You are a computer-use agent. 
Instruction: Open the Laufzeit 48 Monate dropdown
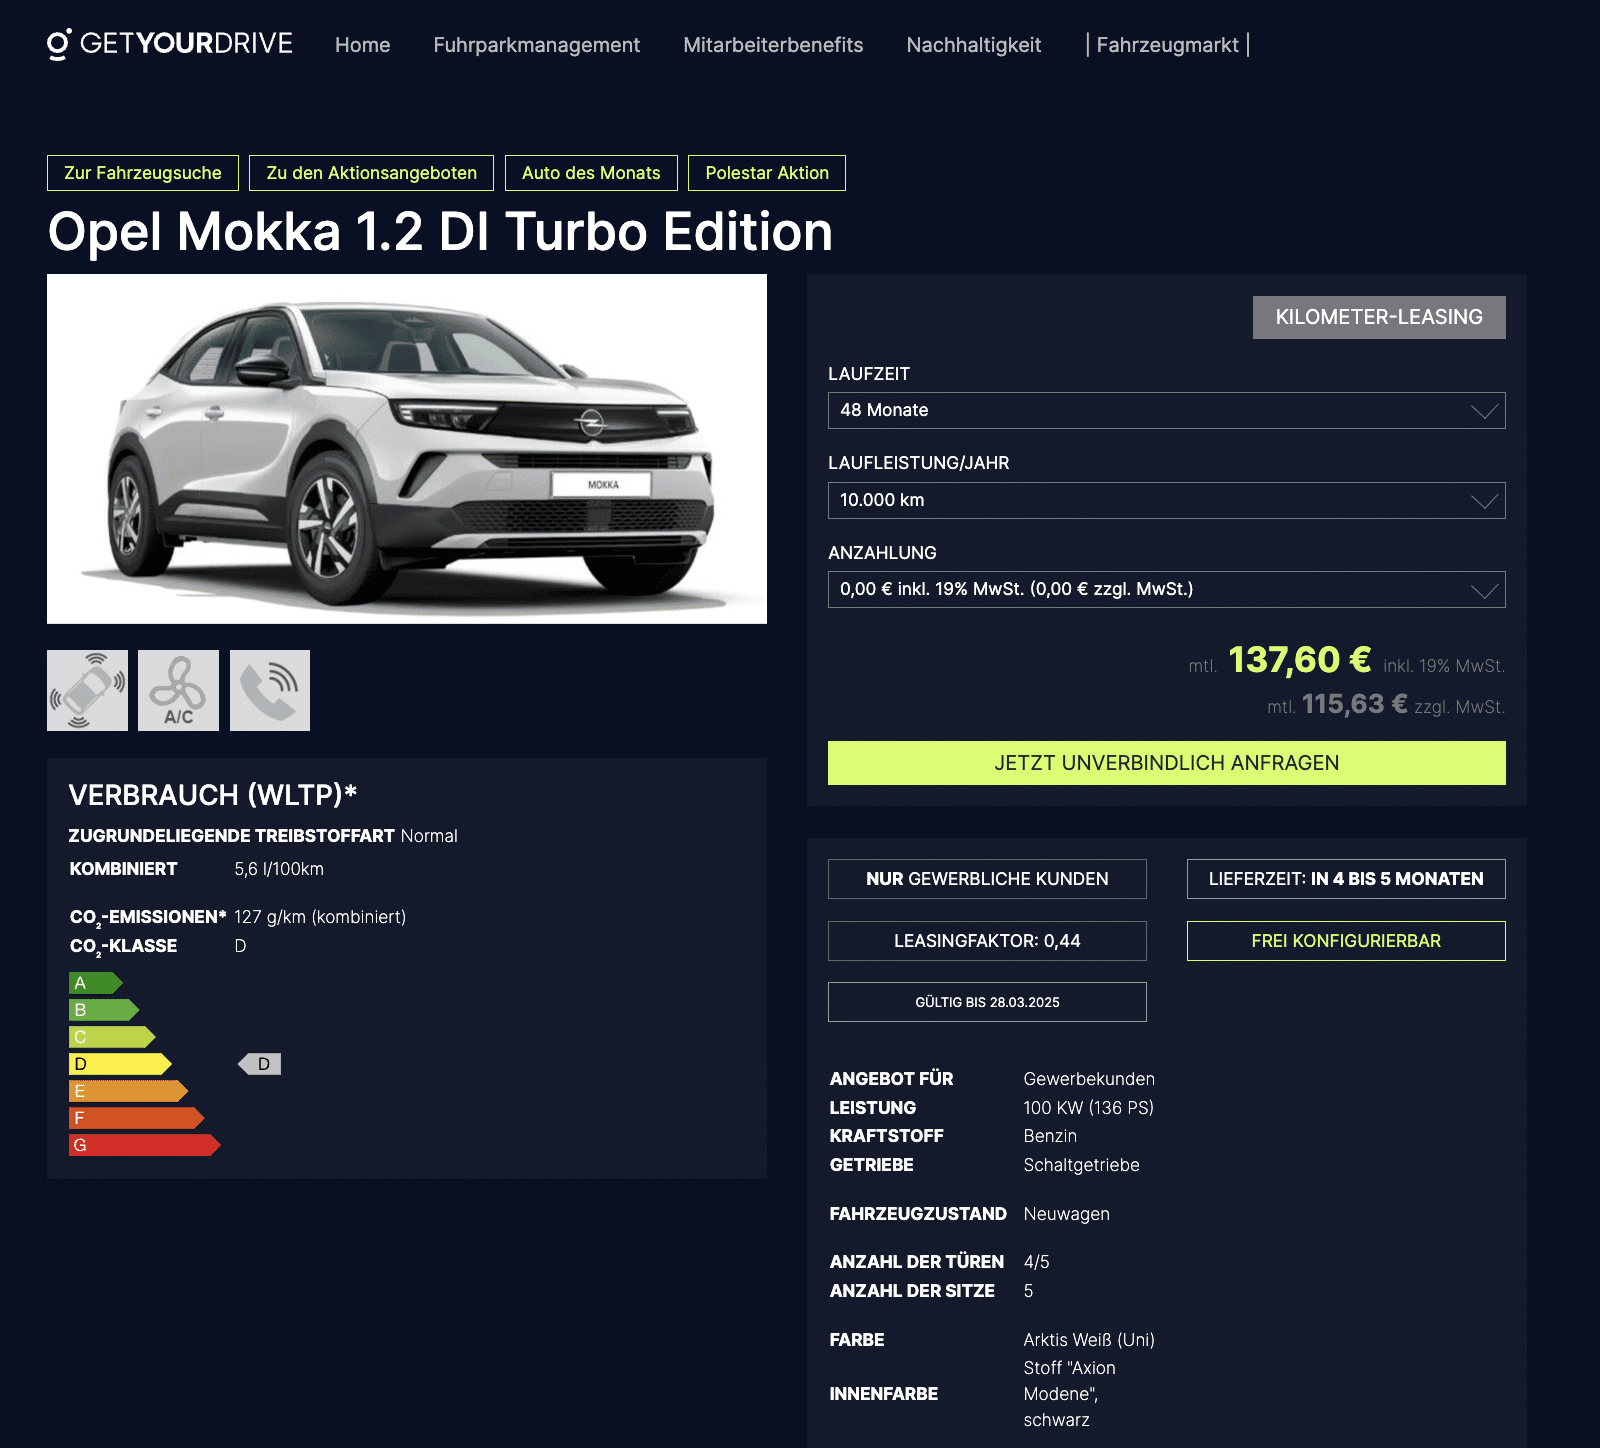tap(1166, 410)
